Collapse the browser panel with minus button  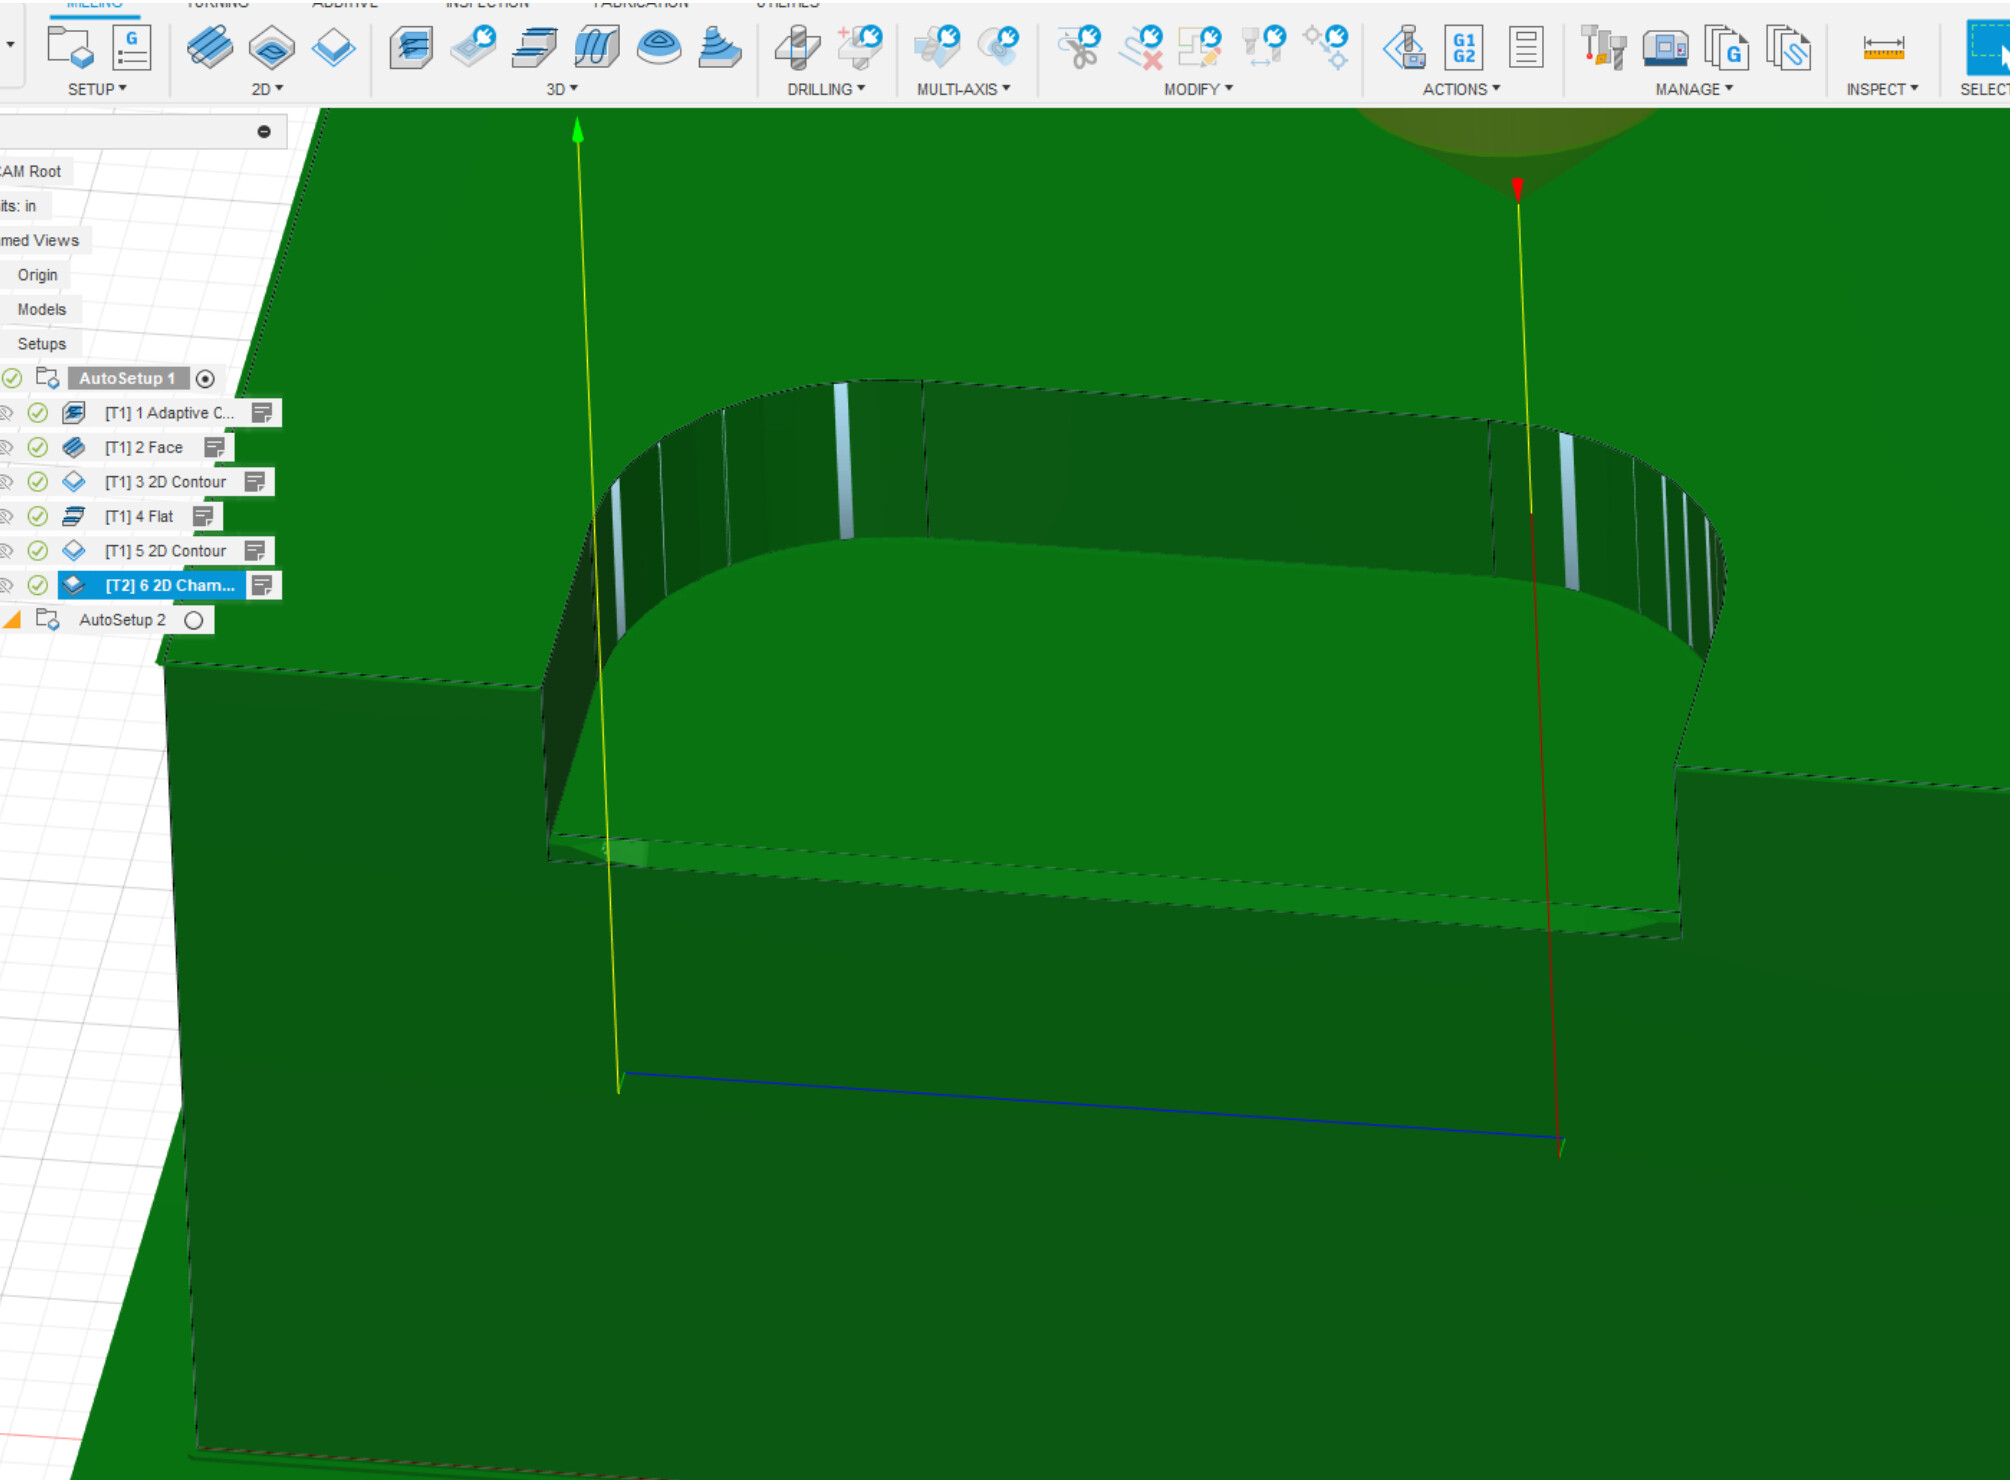click(264, 131)
